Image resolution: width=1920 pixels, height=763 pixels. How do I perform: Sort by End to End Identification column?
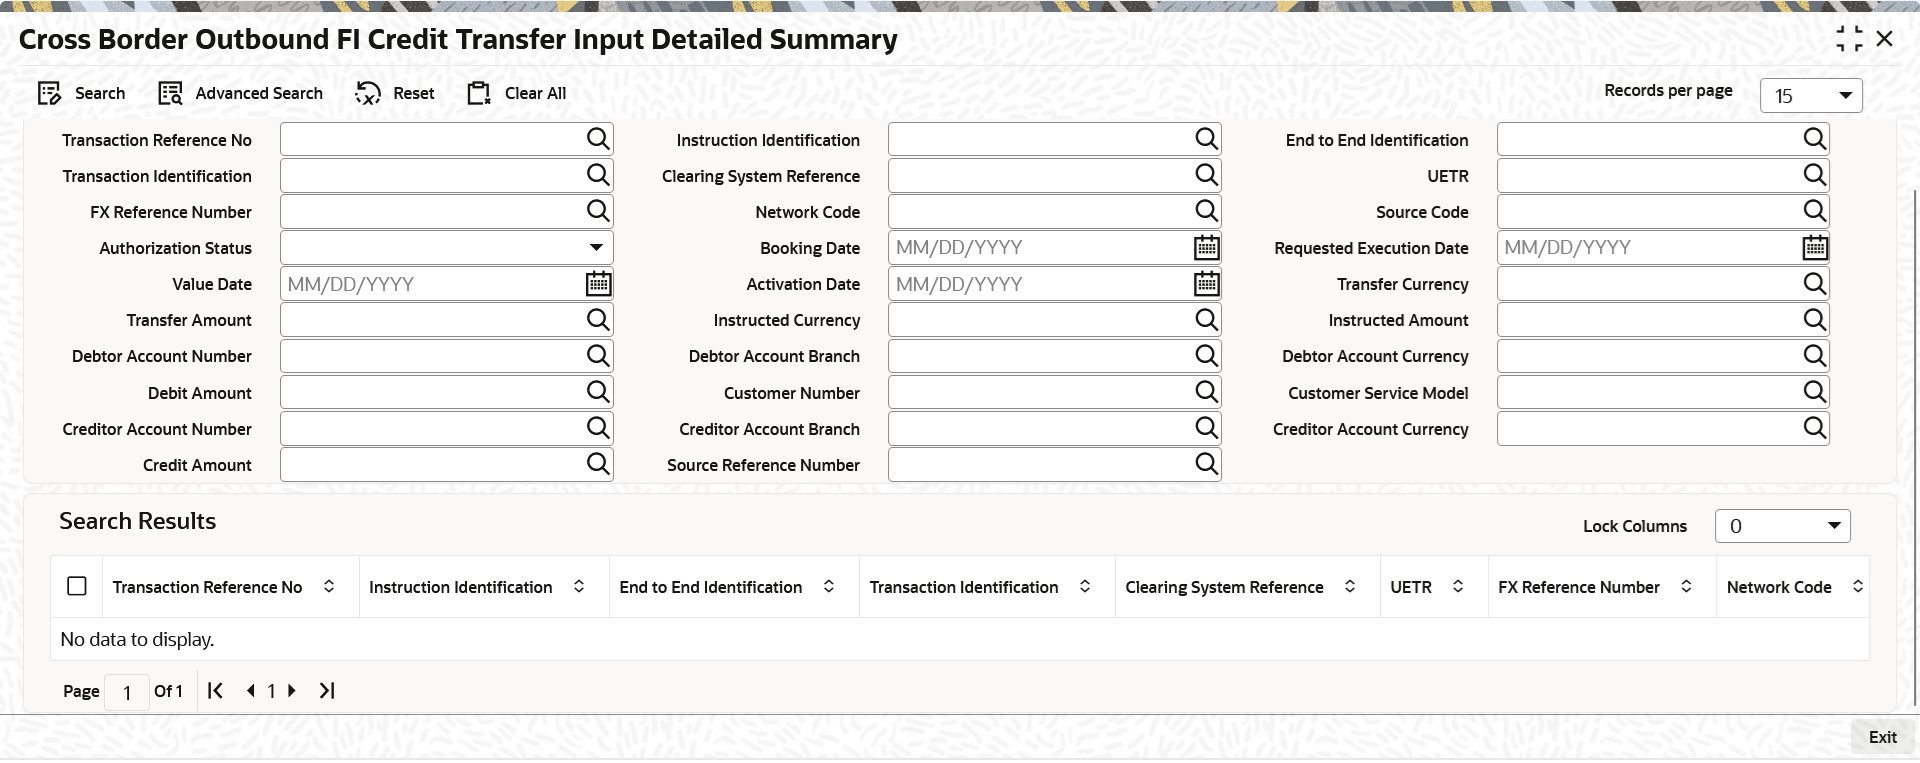829,587
